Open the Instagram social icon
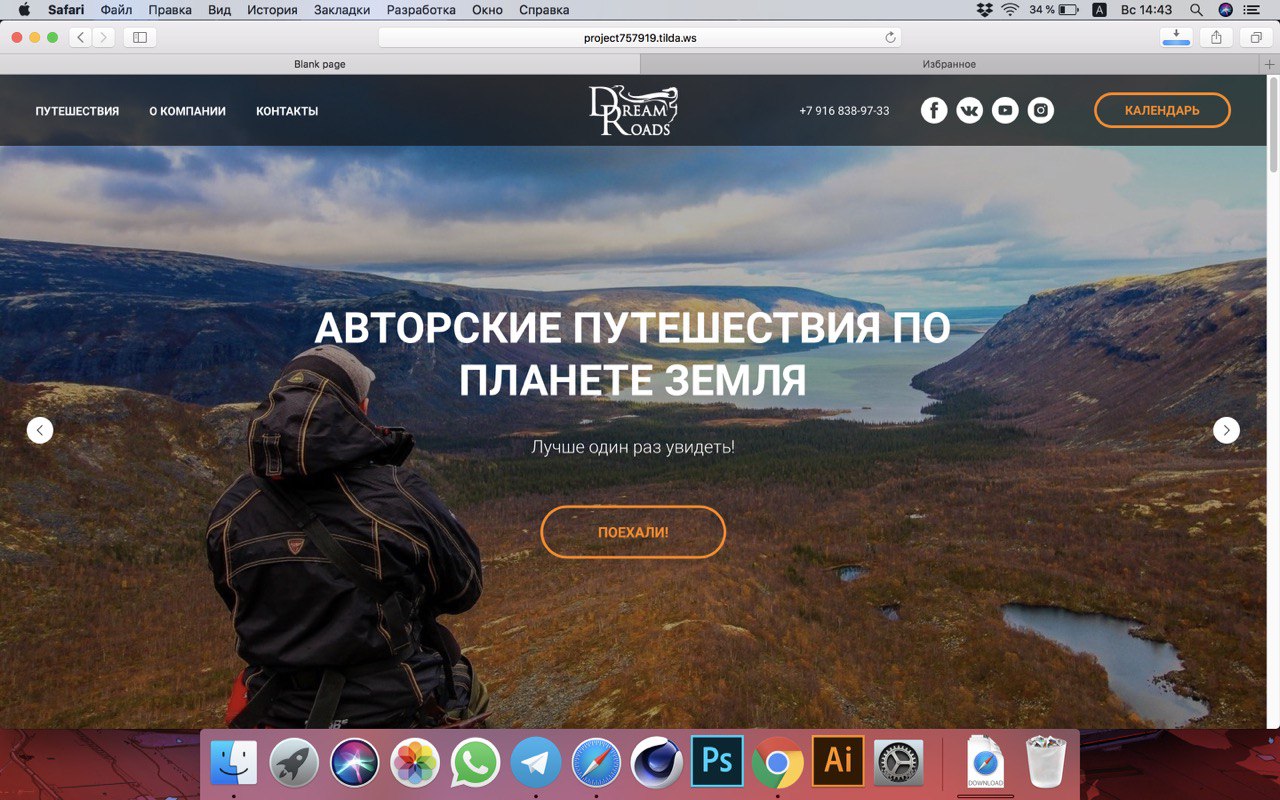 (1041, 111)
